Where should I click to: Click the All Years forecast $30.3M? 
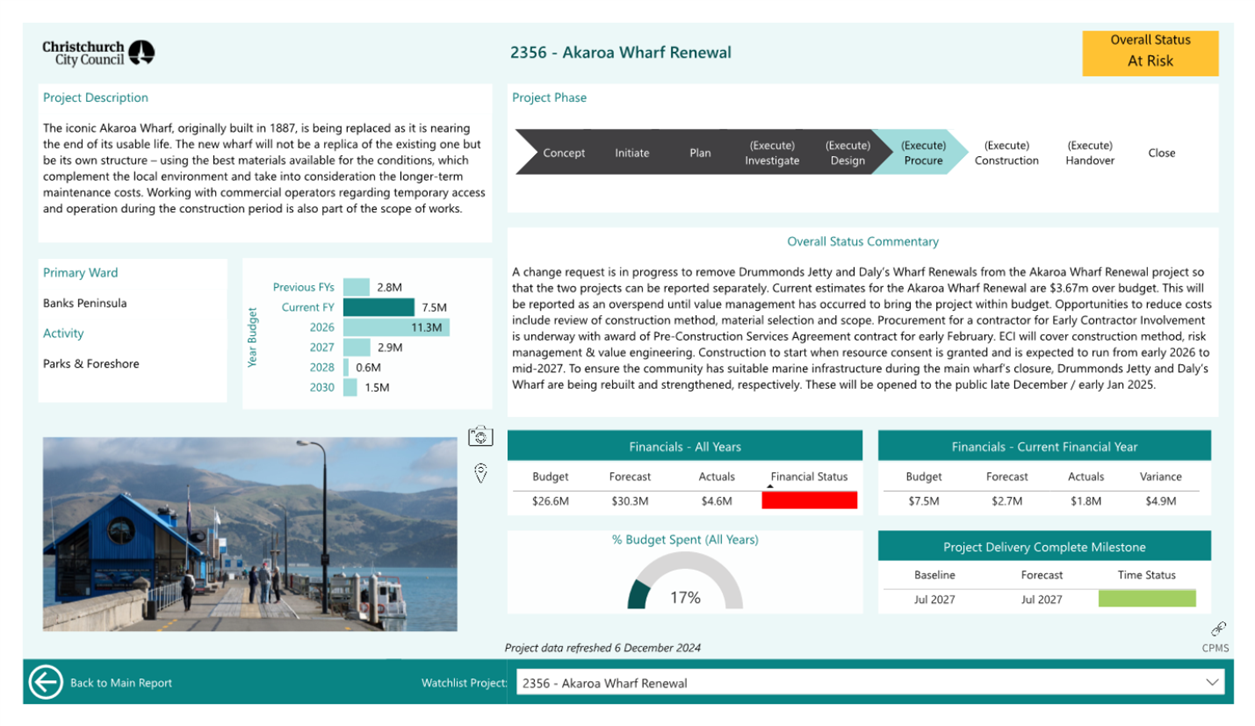click(x=630, y=501)
